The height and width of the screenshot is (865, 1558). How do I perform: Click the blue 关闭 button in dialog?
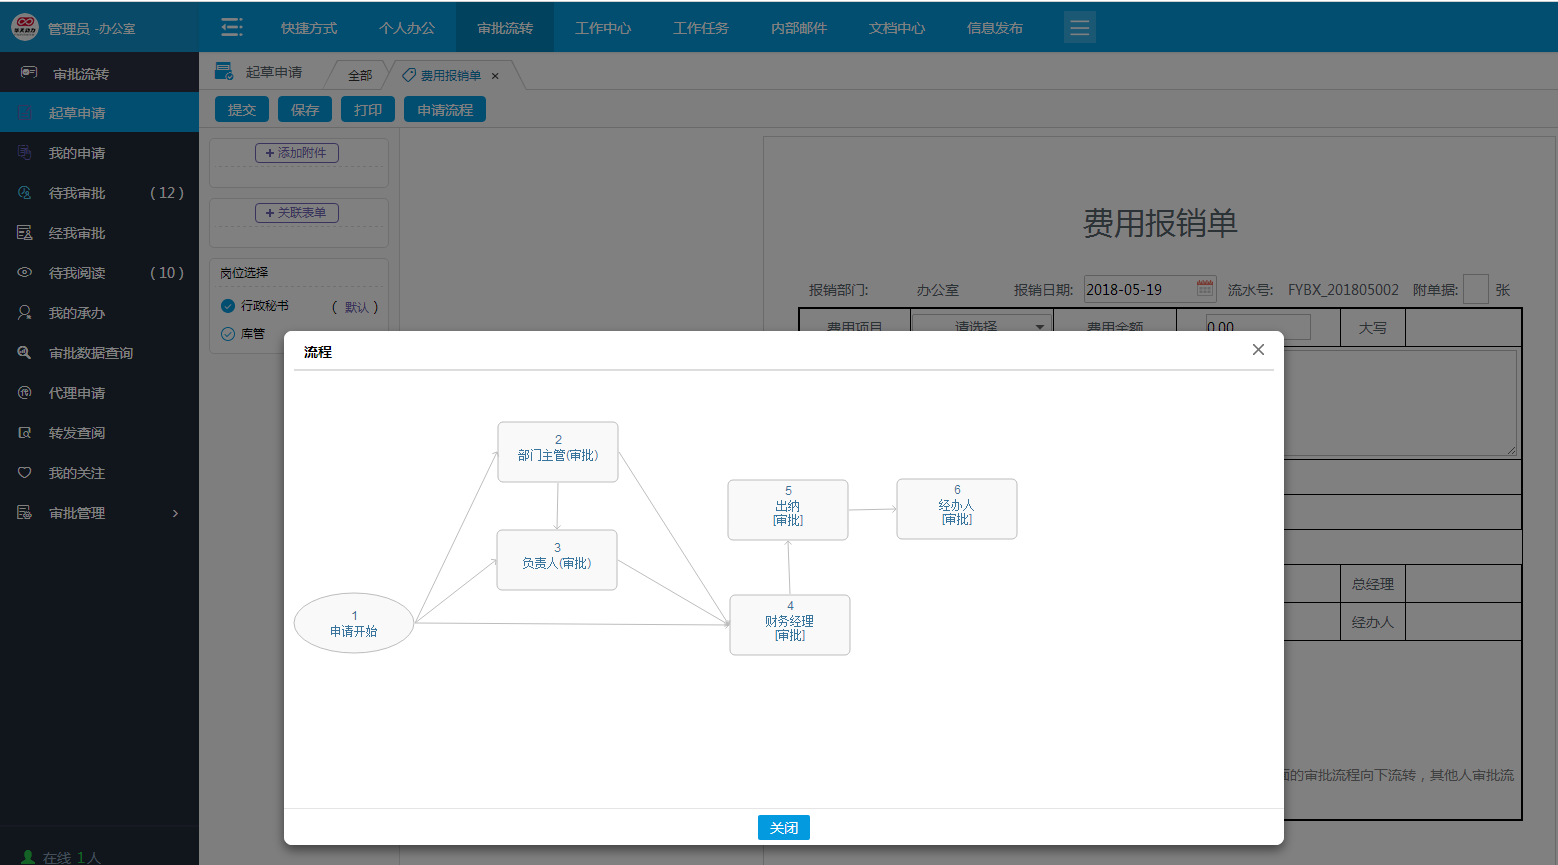(784, 828)
